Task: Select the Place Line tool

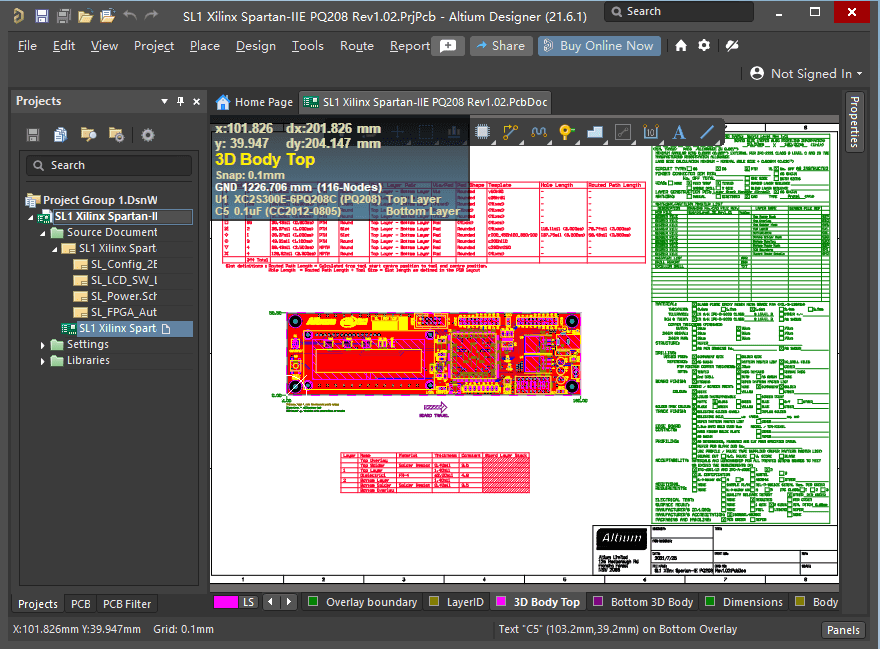Action: [x=707, y=132]
